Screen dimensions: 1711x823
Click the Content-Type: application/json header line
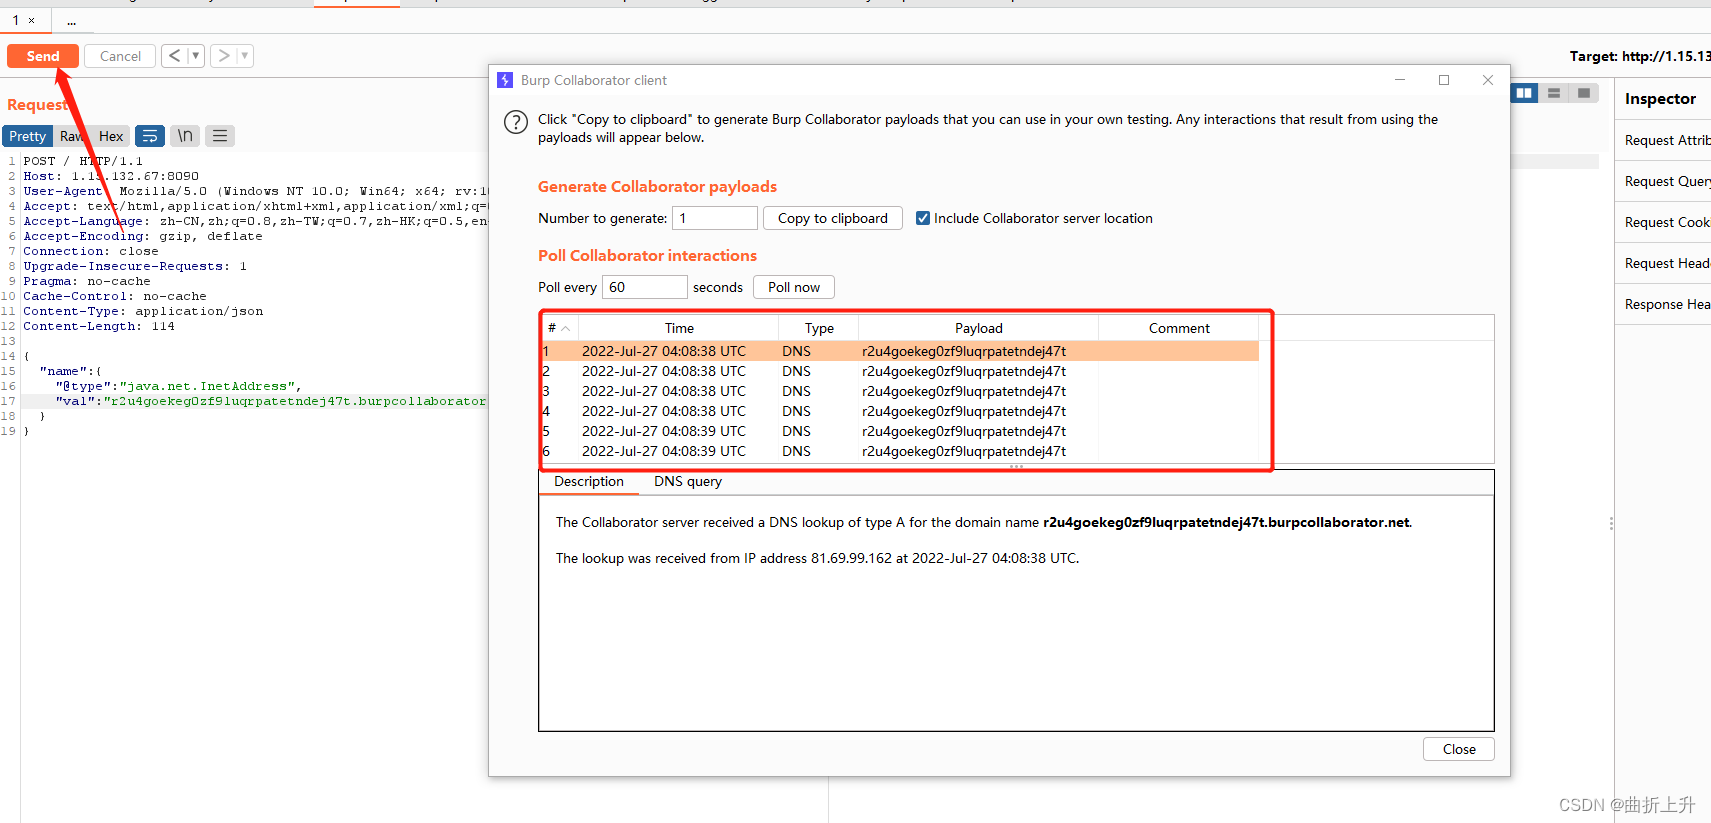click(143, 311)
